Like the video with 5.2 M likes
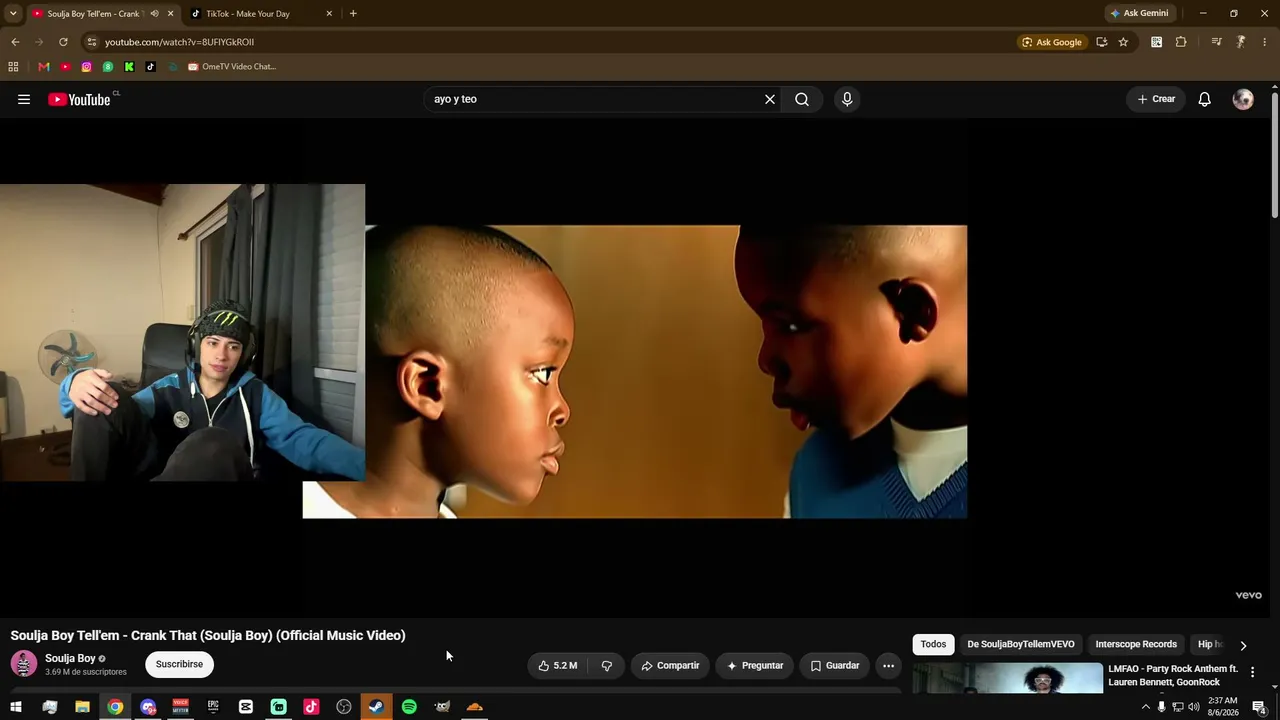Image resolution: width=1280 pixels, height=720 pixels. [x=558, y=666]
